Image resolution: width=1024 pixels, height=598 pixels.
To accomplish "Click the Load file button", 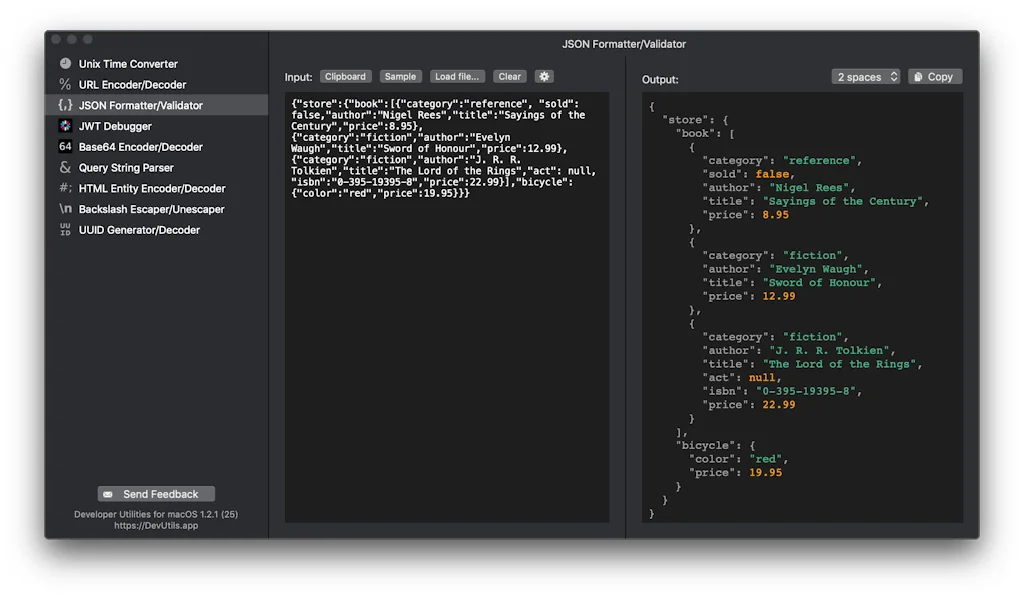I will [457, 76].
